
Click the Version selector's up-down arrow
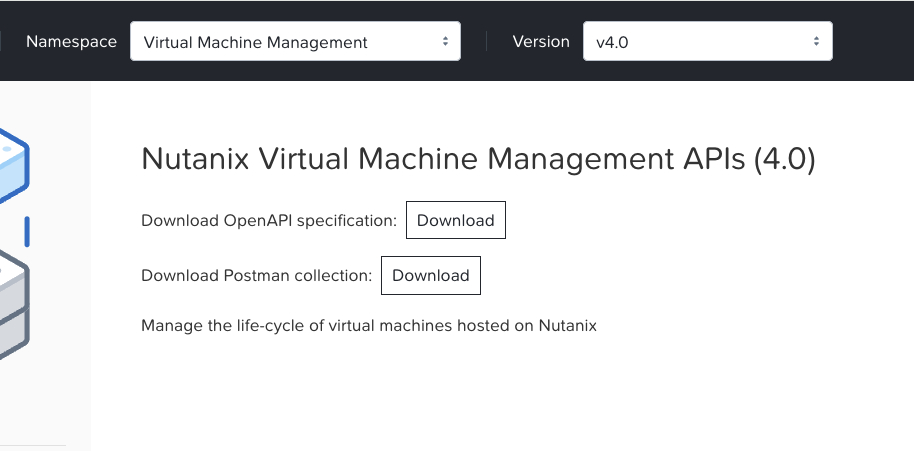point(816,42)
